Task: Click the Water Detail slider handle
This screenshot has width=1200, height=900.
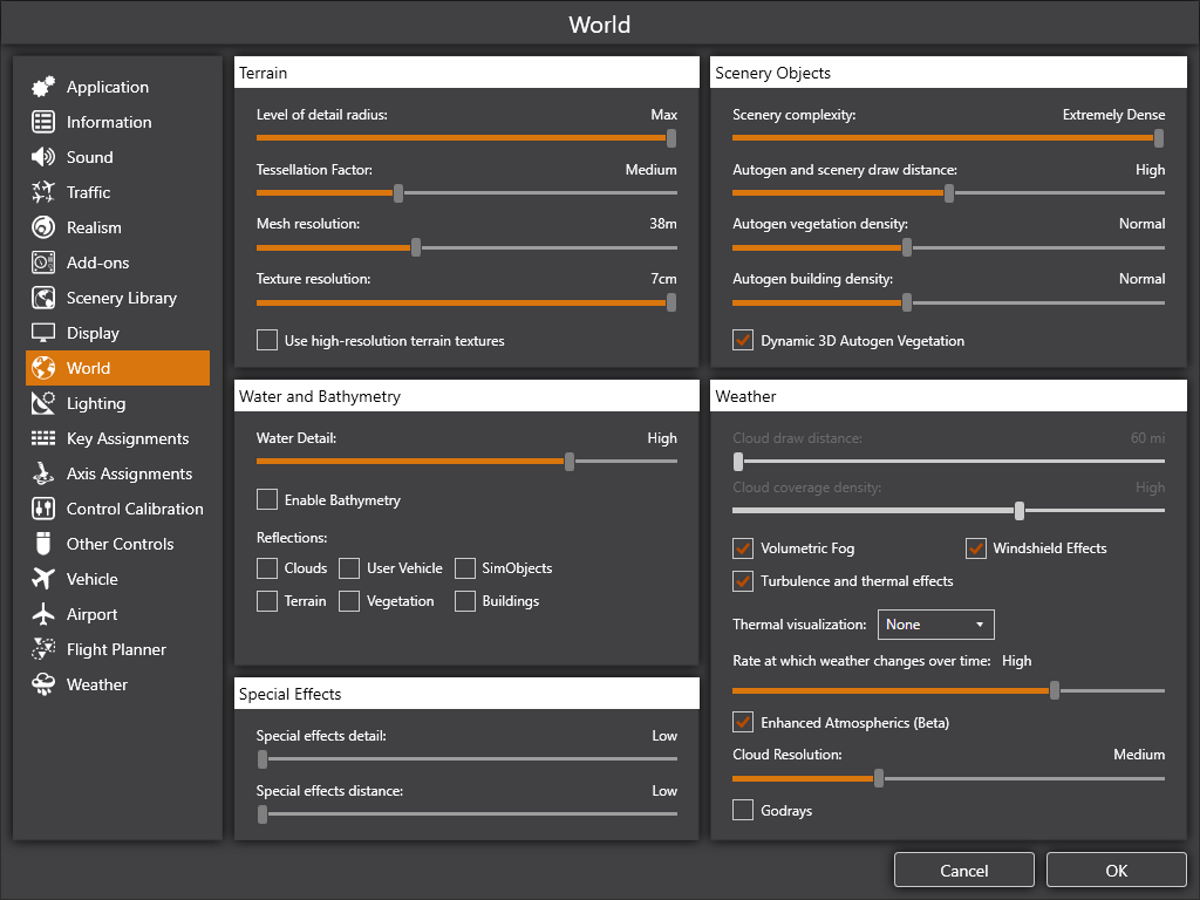Action: [569, 461]
